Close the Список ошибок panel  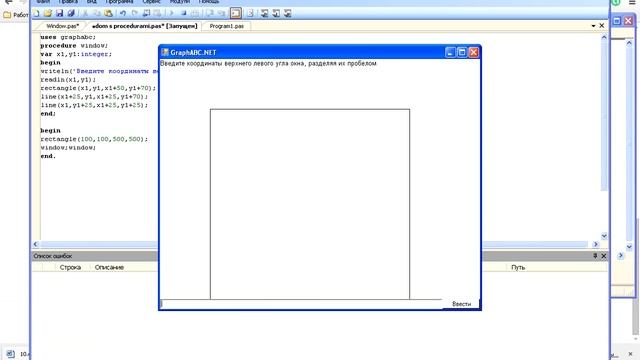point(604,256)
